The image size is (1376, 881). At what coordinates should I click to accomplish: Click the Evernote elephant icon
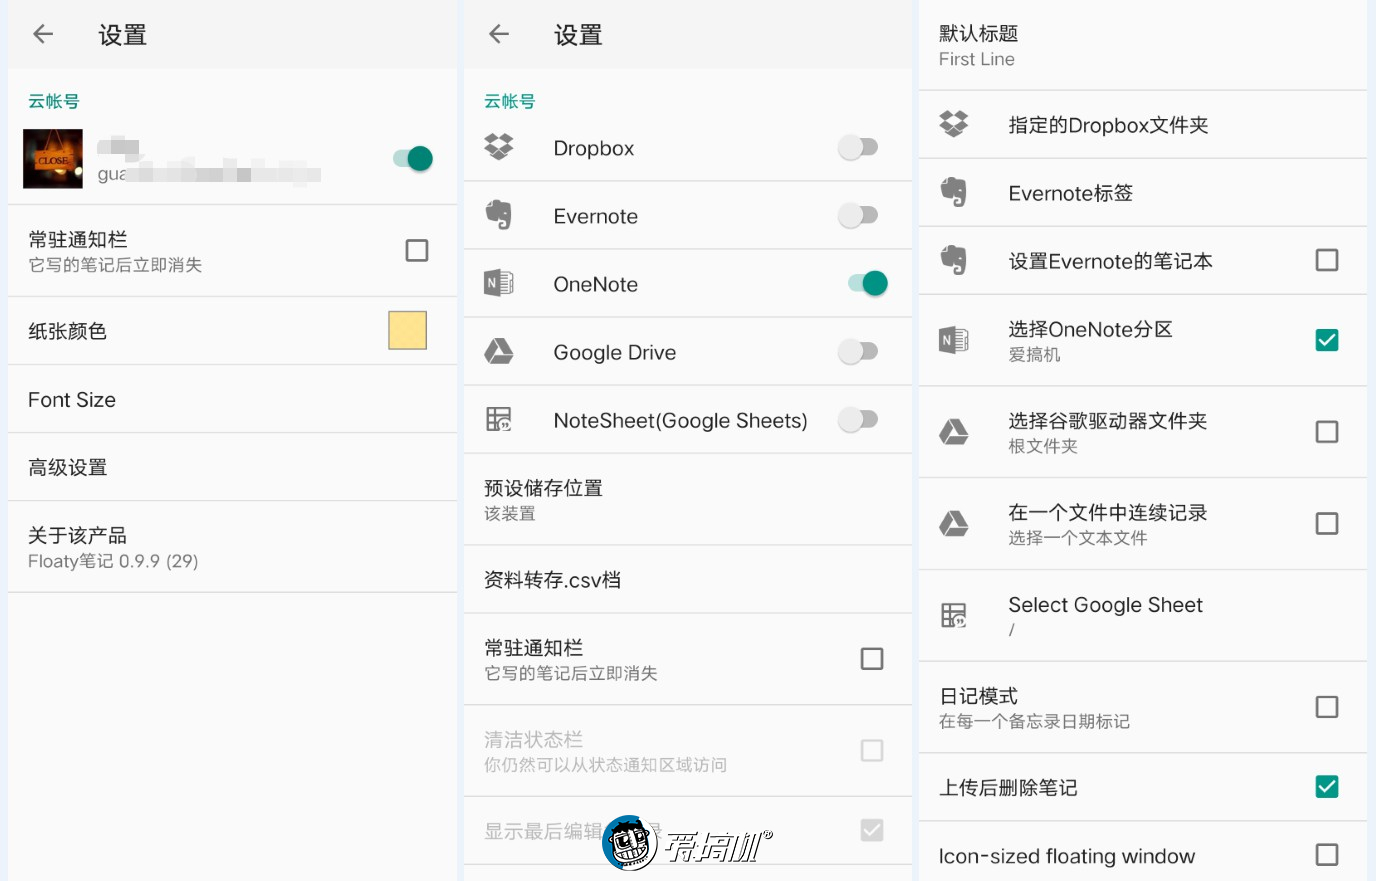(x=499, y=215)
